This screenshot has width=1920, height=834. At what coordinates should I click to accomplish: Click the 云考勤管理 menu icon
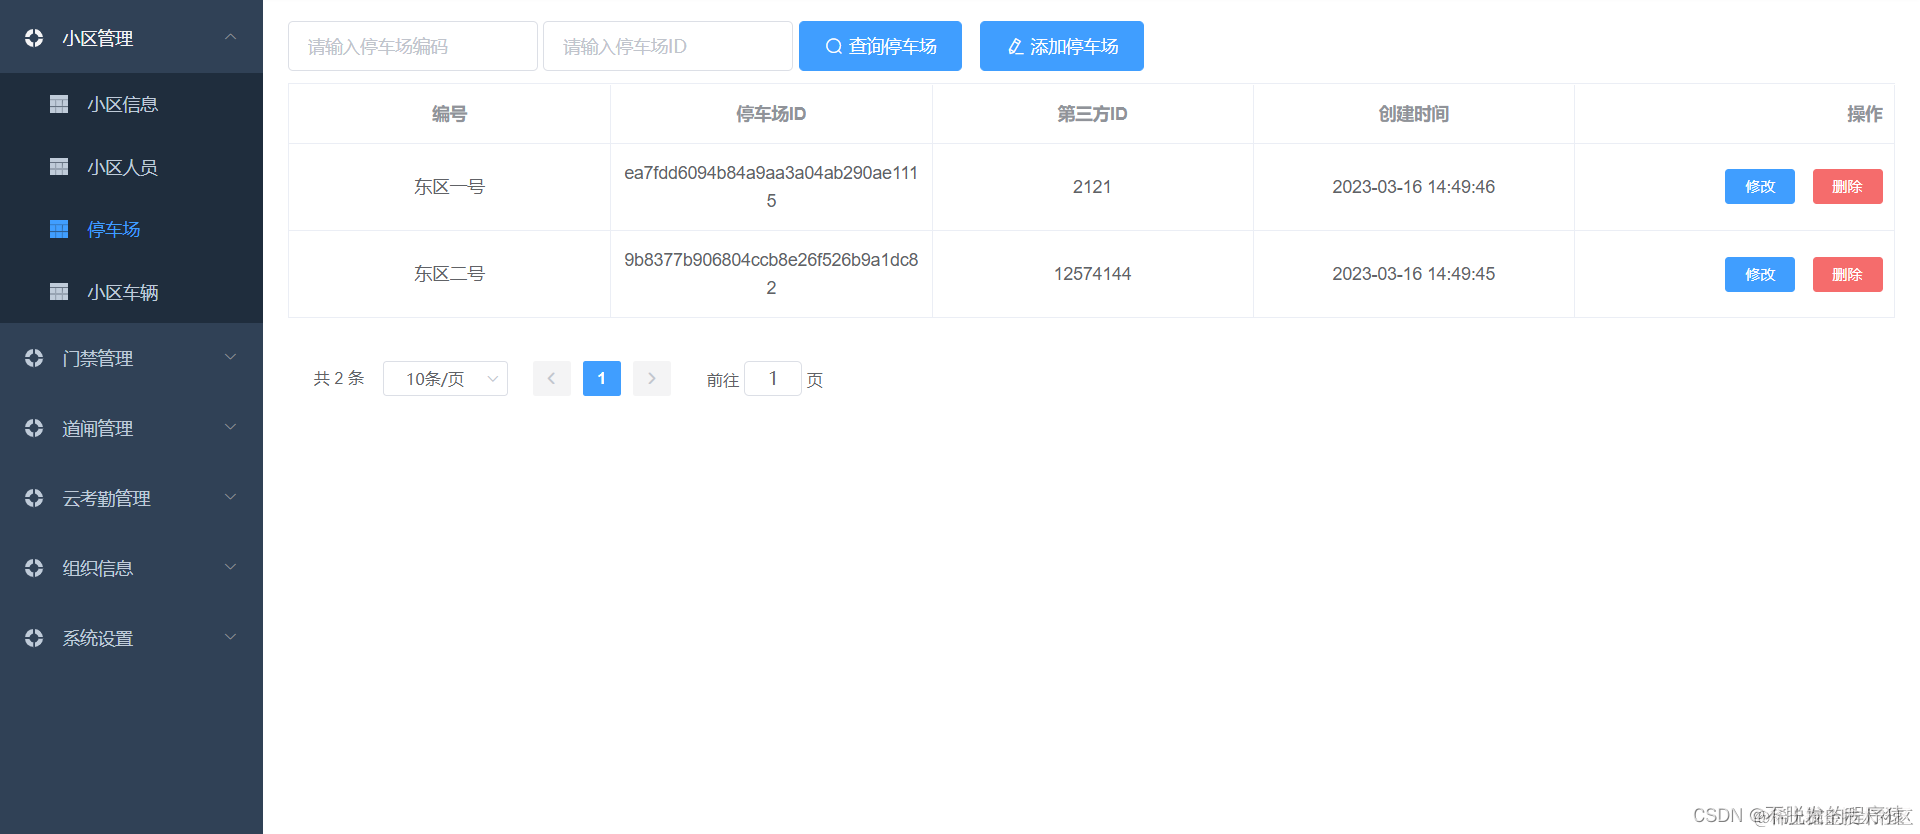[x=34, y=498]
